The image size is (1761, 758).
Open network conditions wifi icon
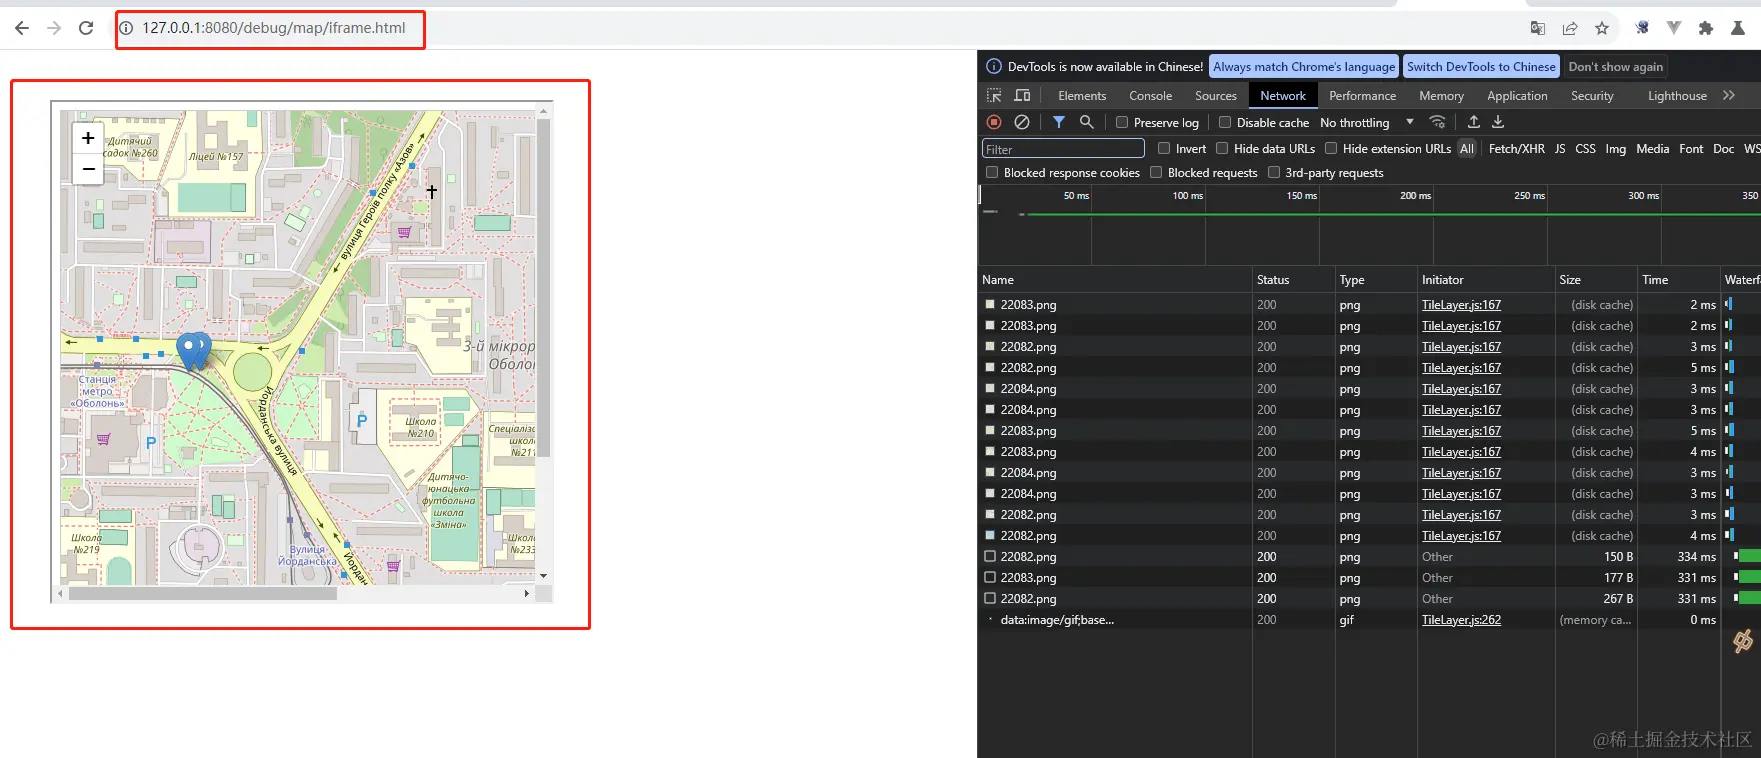coord(1438,122)
